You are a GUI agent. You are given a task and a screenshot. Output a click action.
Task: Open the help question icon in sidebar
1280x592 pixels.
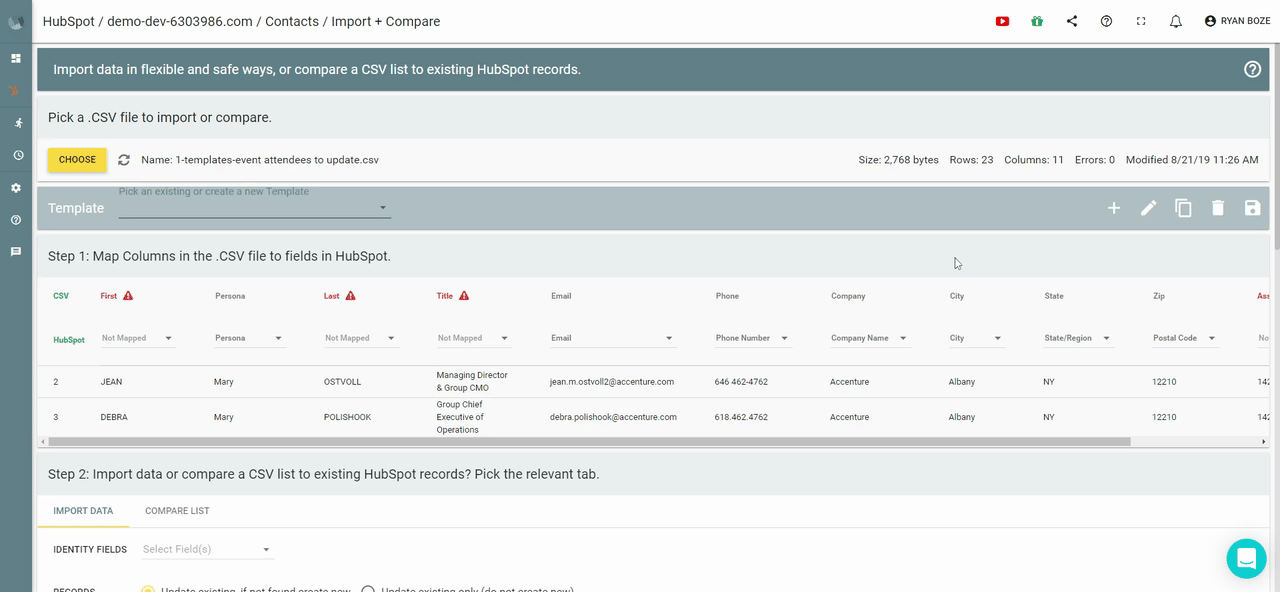(16, 220)
